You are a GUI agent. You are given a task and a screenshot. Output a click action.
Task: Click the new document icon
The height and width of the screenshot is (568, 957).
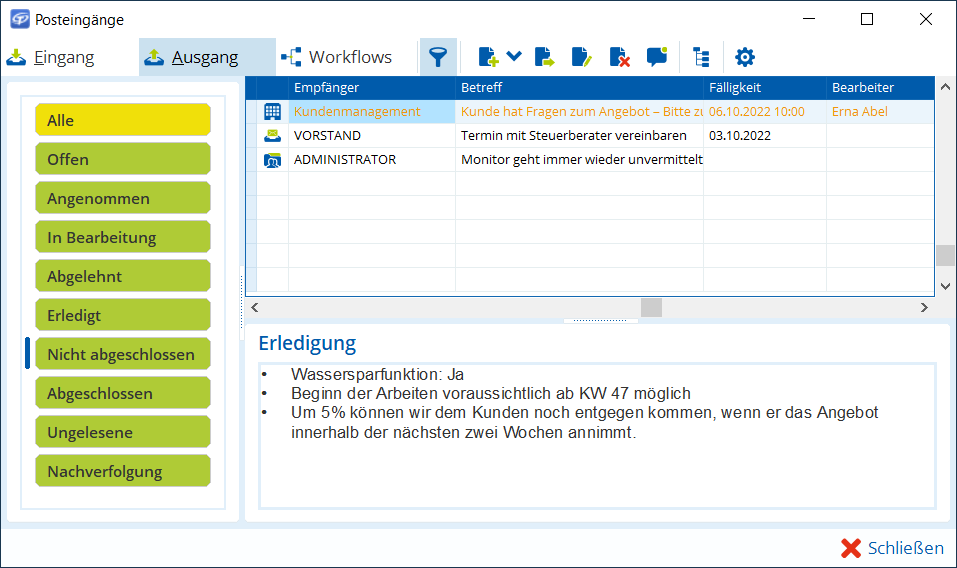tap(488, 57)
